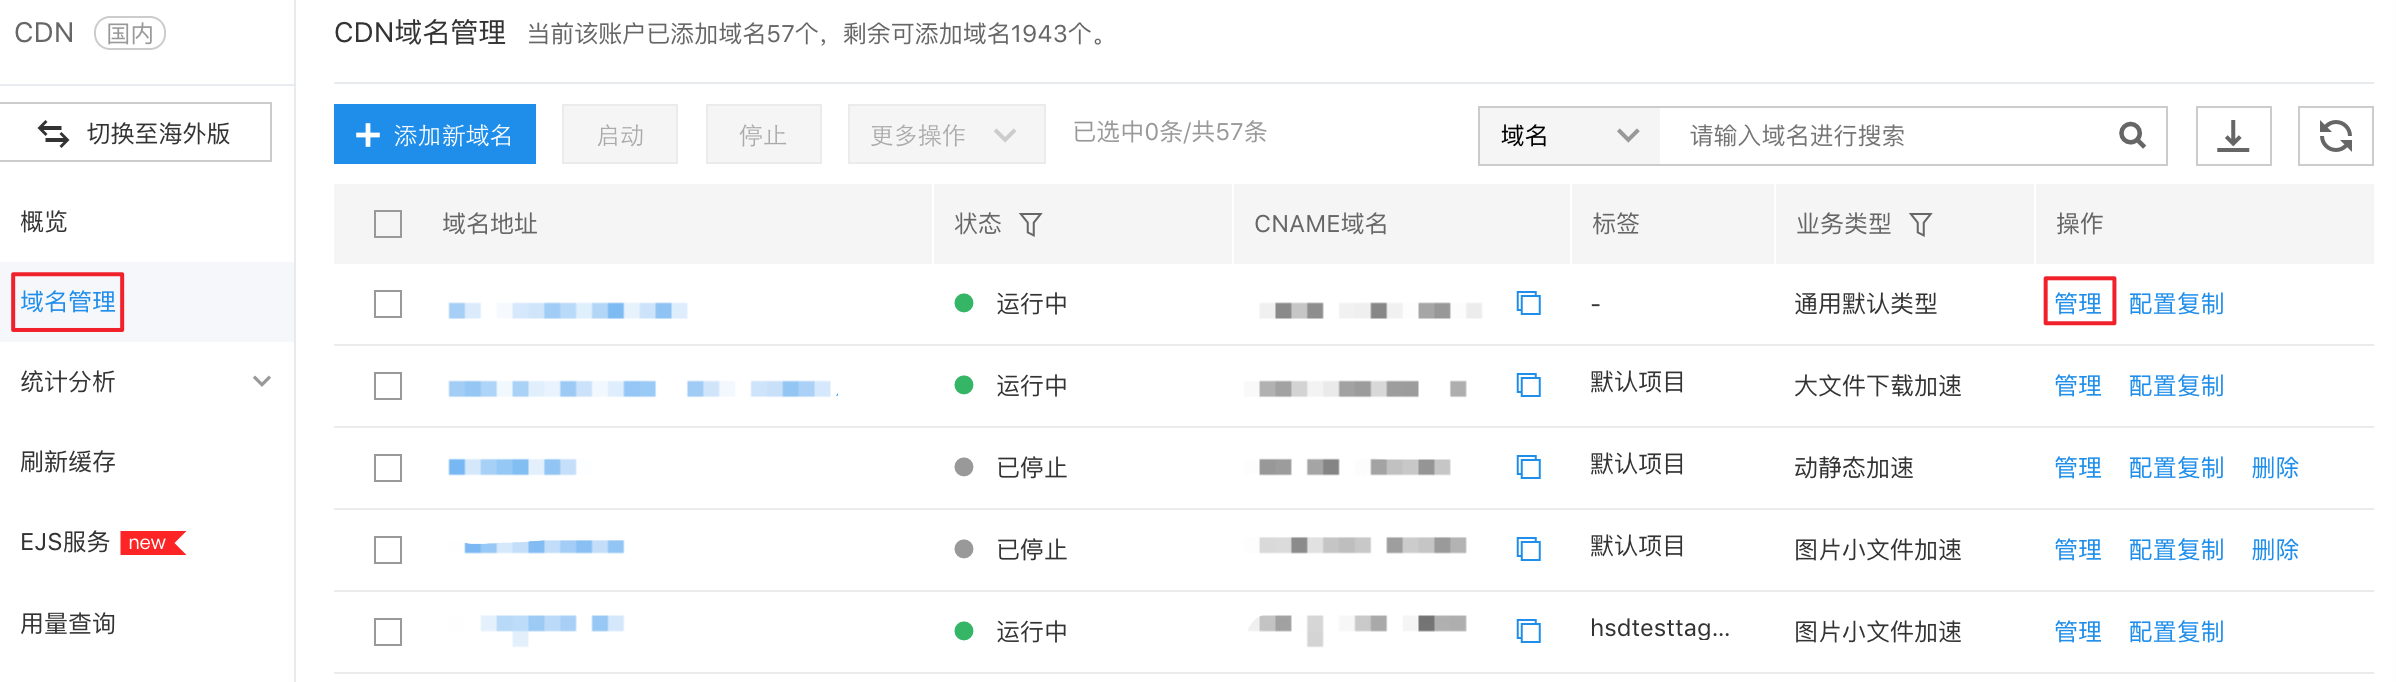Check the 动静态加速 row checkbox
This screenshot has width=2396, height=682.
(x=388, y=468)
